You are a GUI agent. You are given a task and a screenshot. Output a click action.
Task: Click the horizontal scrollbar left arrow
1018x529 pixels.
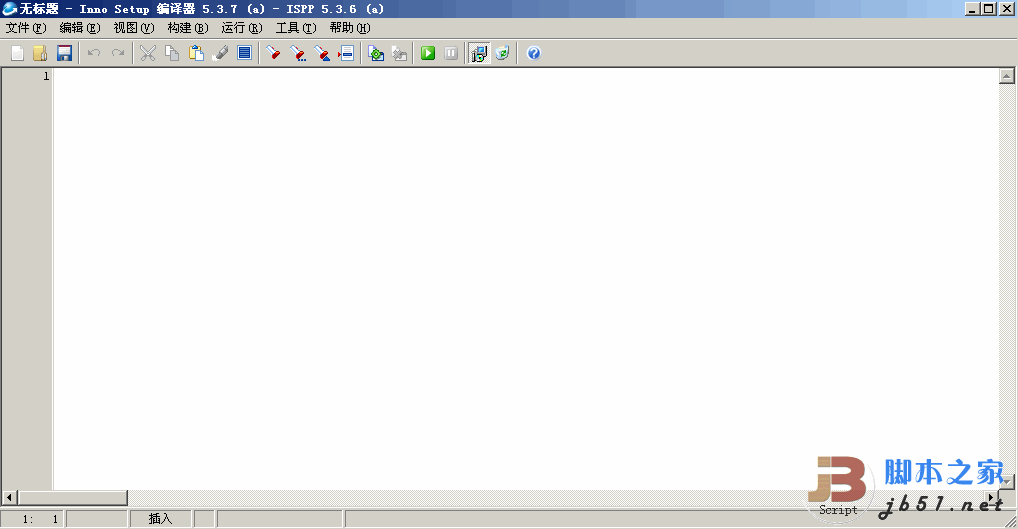coord(10,497)
